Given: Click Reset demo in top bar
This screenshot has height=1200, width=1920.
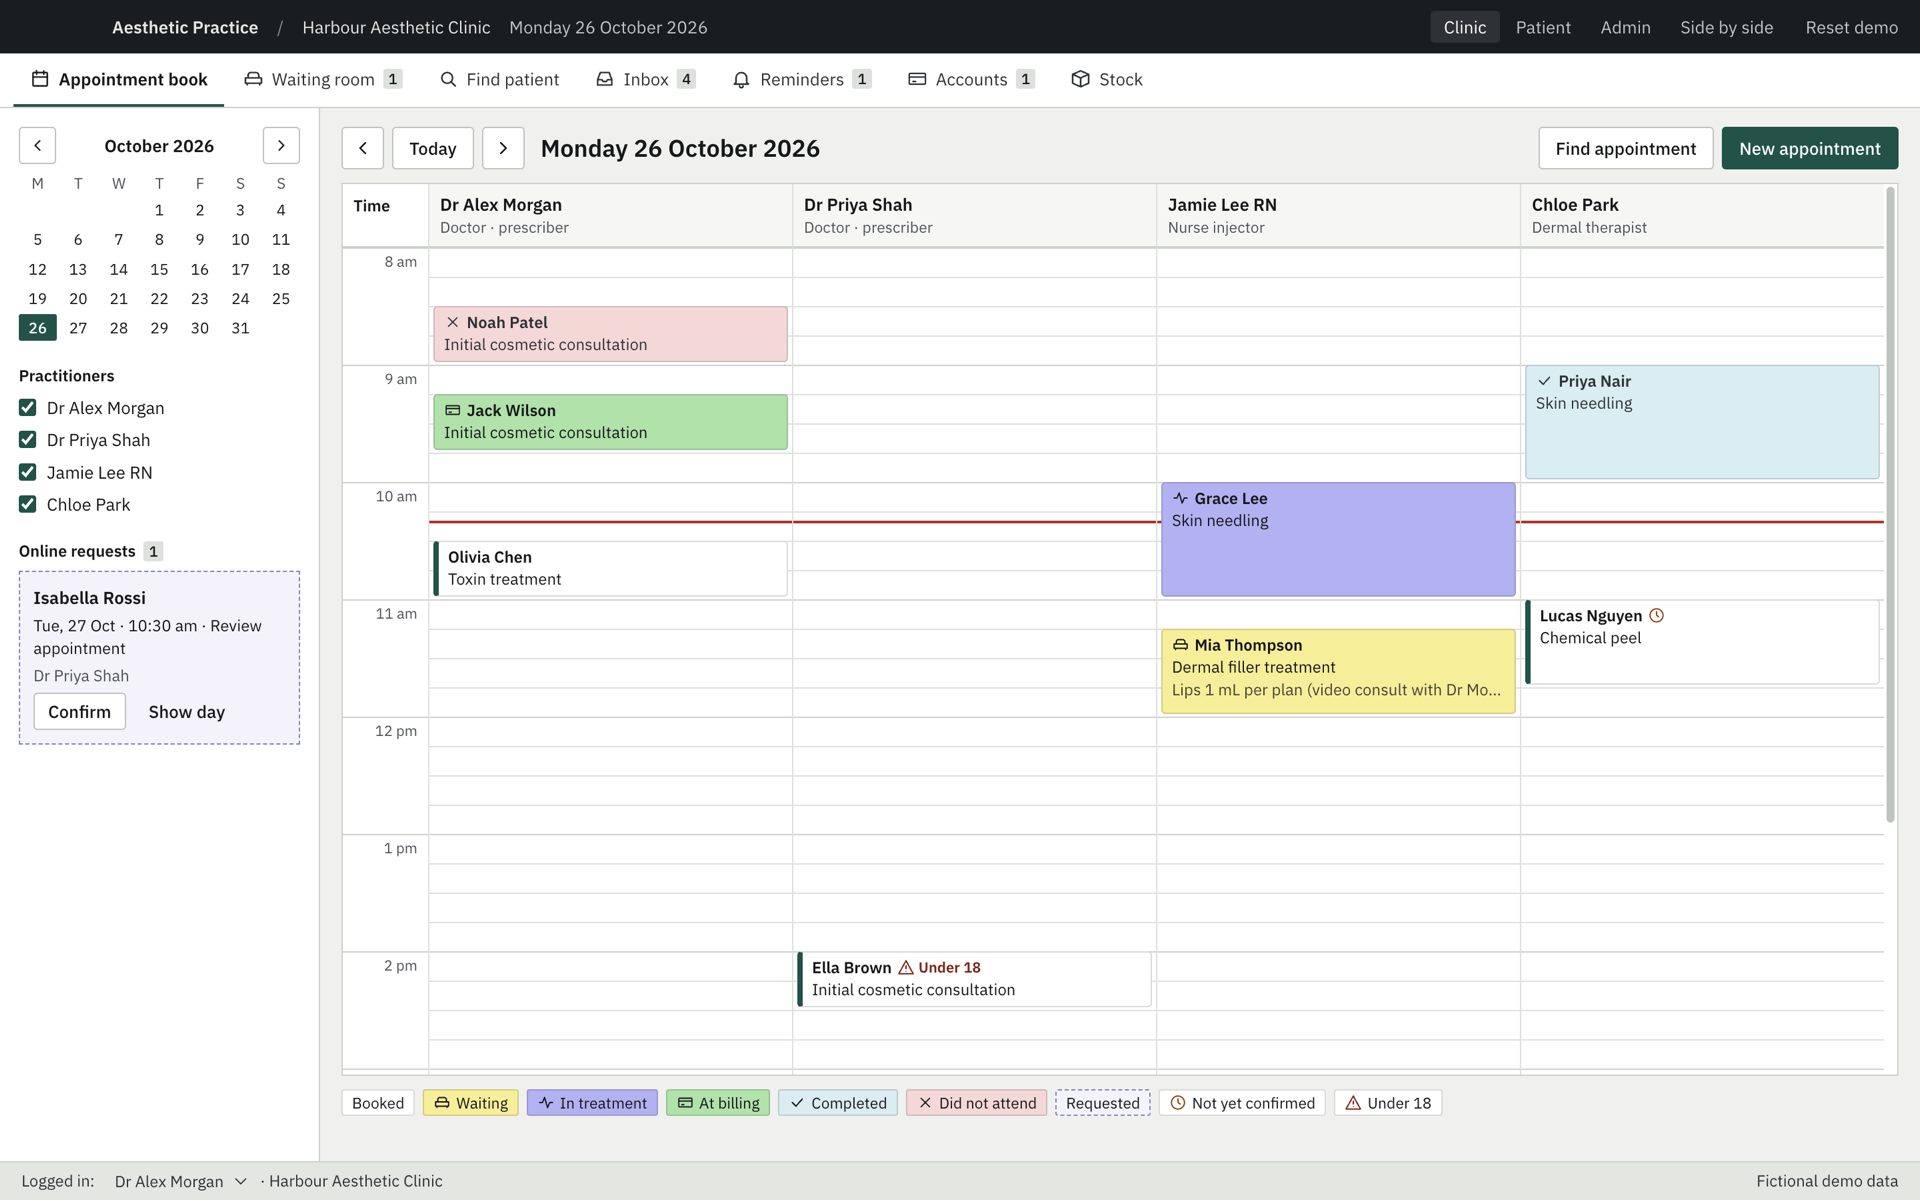Looking at the screenshot, I should pos(1851,27).
